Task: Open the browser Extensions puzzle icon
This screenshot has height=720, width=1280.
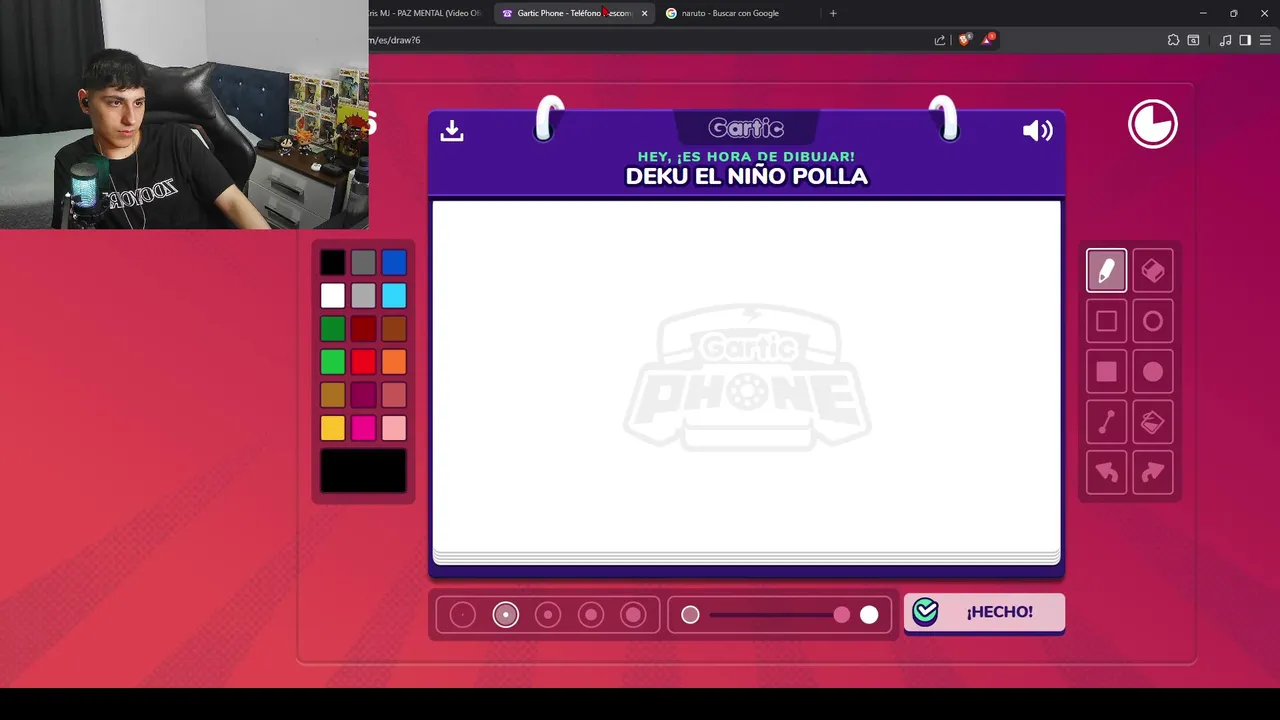Action: (1173, 40)
